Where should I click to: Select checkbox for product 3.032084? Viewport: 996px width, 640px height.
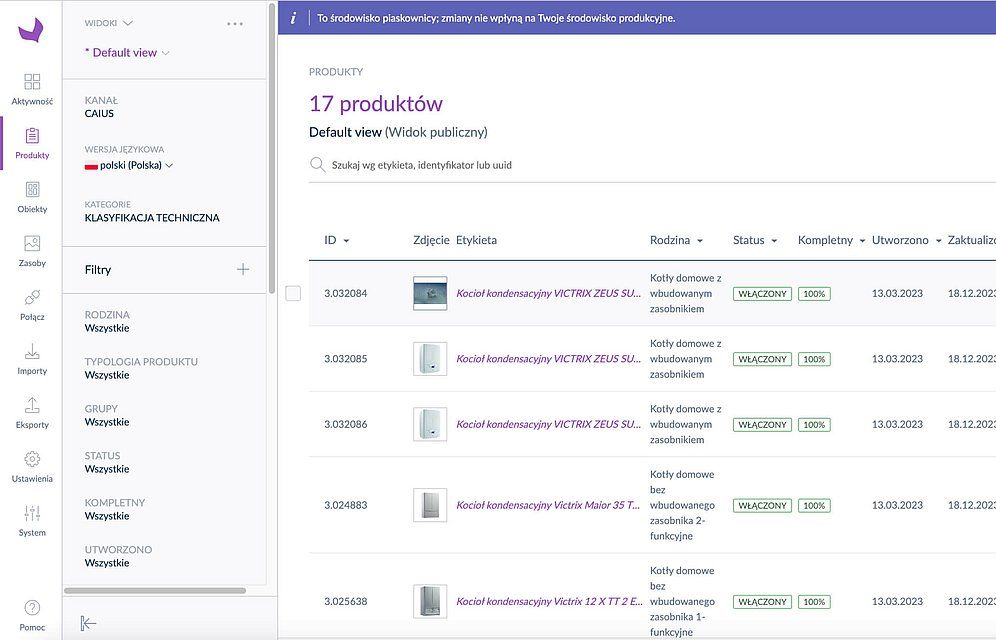pos(293,293)
